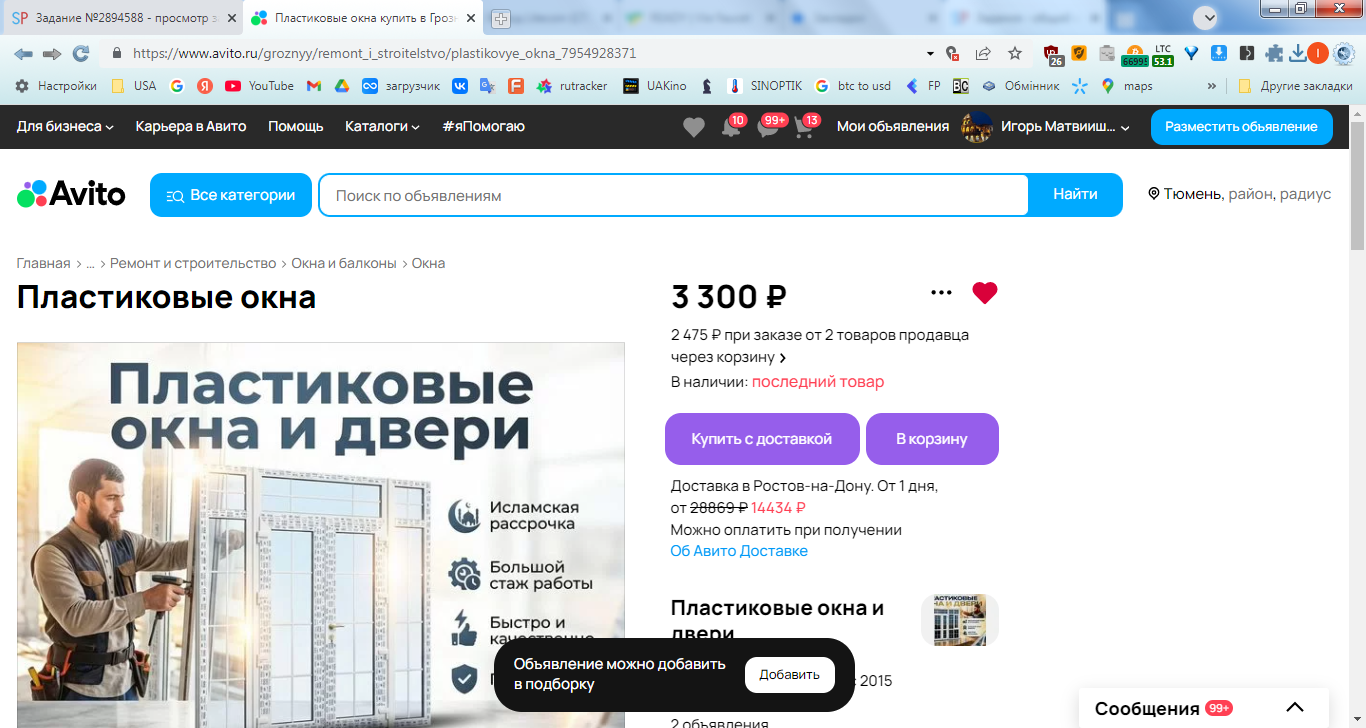
Task: Click the browser forward arrow
Action: 51,53
